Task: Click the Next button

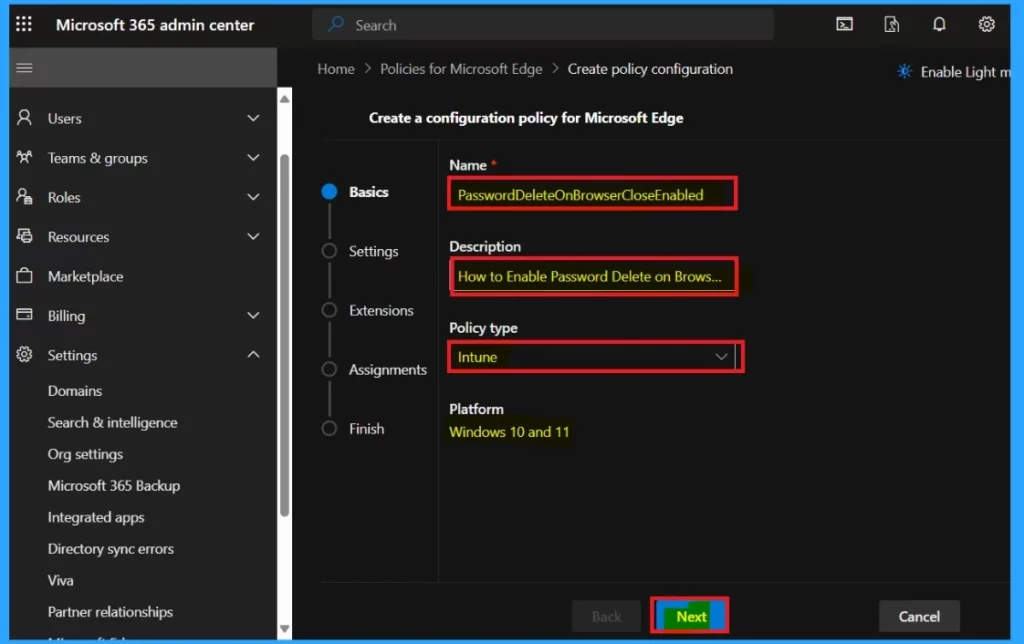Action: point(690,615)
